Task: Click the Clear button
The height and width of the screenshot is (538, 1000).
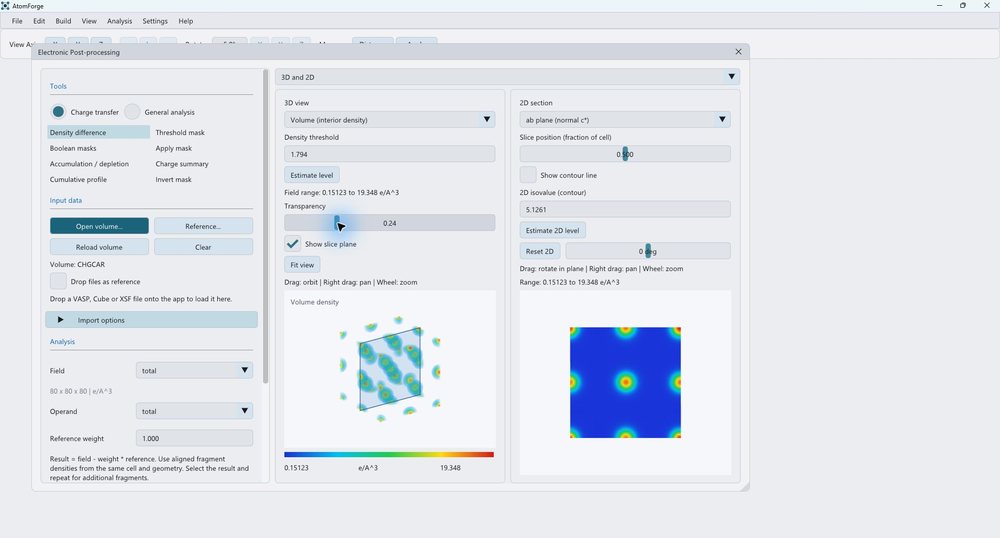Action: (203, 247)
